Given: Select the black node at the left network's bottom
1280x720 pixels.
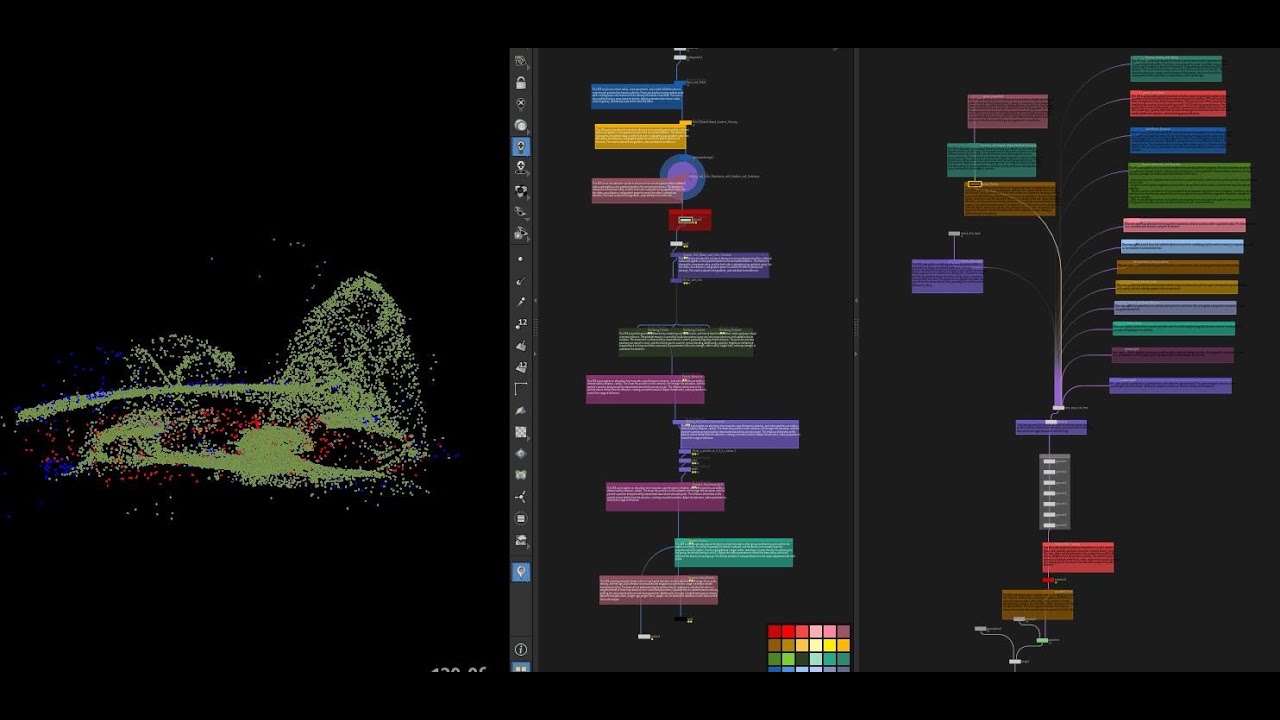Looking at the screenshot, I should tap(681, 619).
